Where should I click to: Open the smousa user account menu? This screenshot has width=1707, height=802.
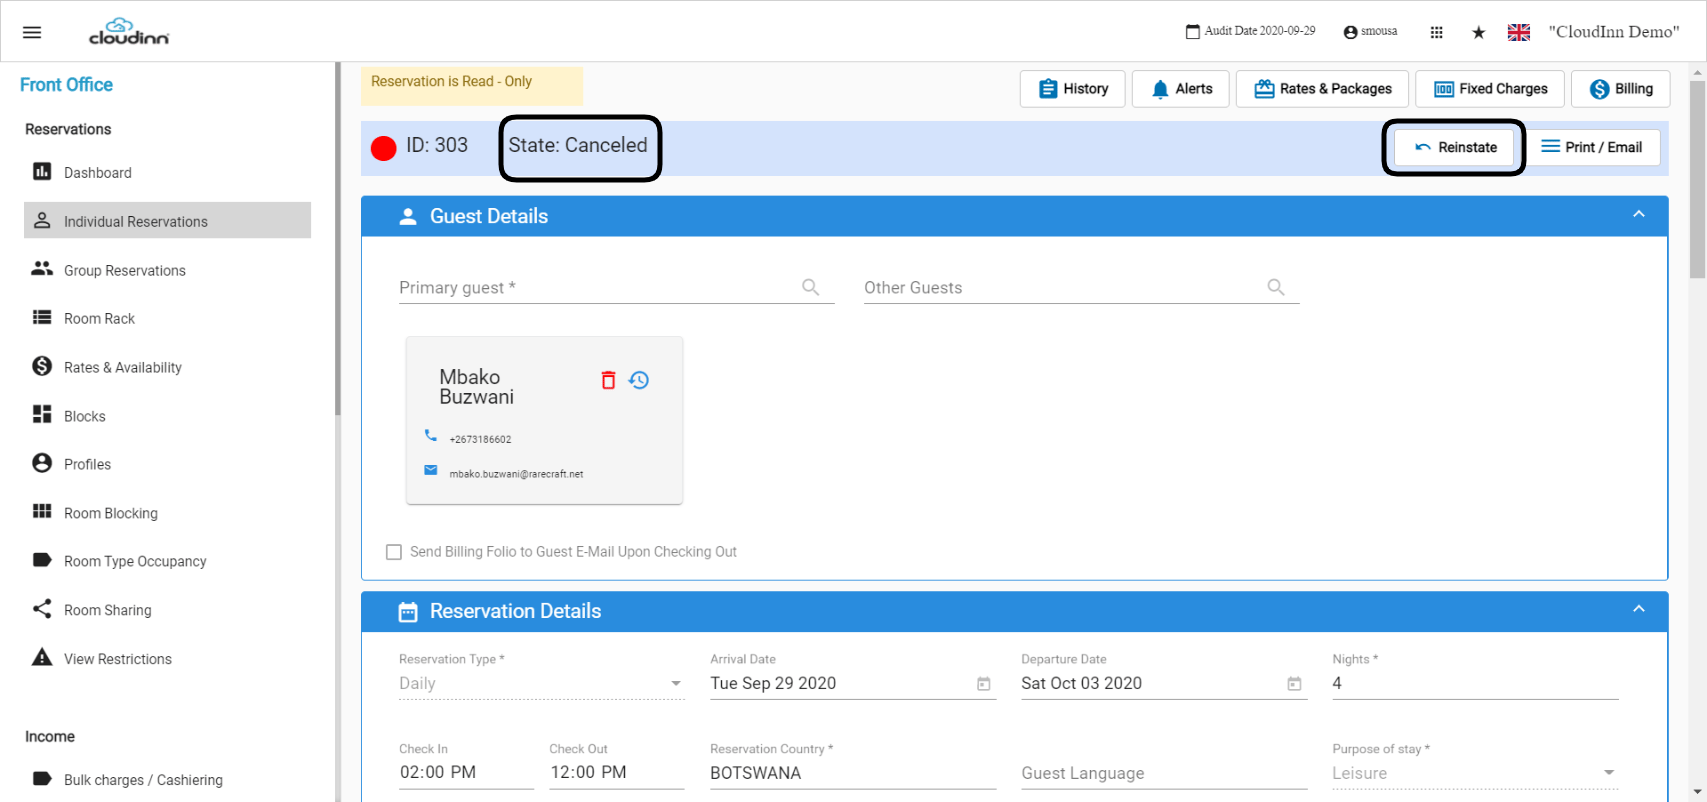(x=1370, y=32)
